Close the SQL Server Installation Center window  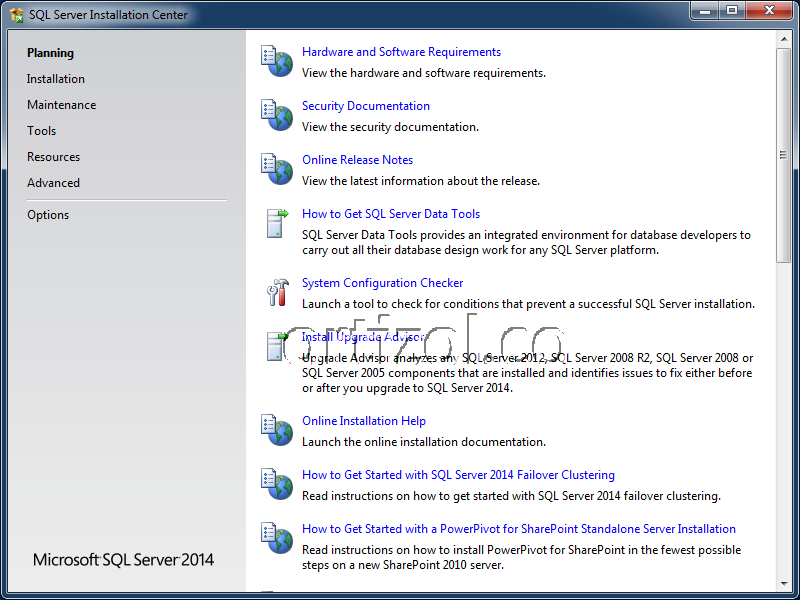(769, 10)
